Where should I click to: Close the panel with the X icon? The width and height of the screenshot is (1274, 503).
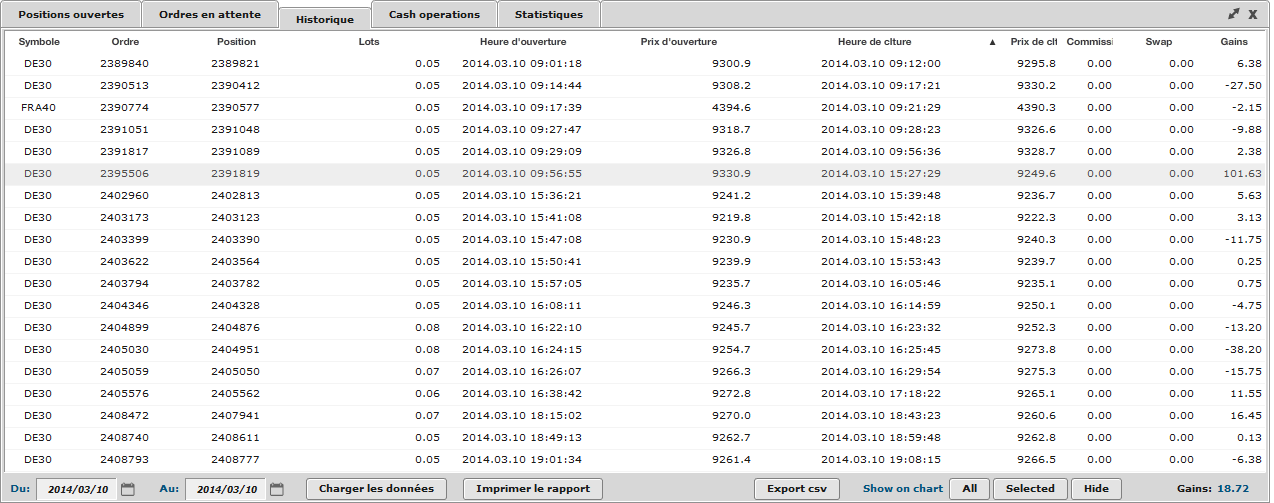(1253, 14)
